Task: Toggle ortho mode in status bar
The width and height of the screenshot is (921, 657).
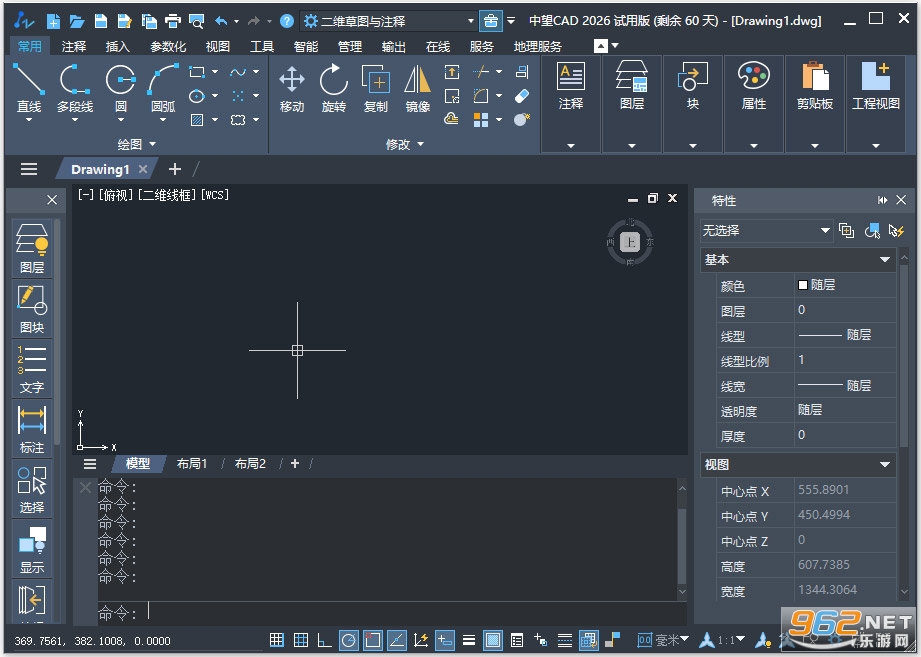Action: (324, 640)
